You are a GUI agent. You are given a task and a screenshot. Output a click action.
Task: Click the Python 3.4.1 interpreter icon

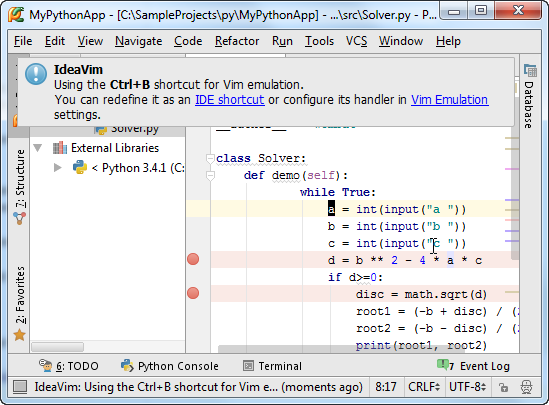(80, 168)
